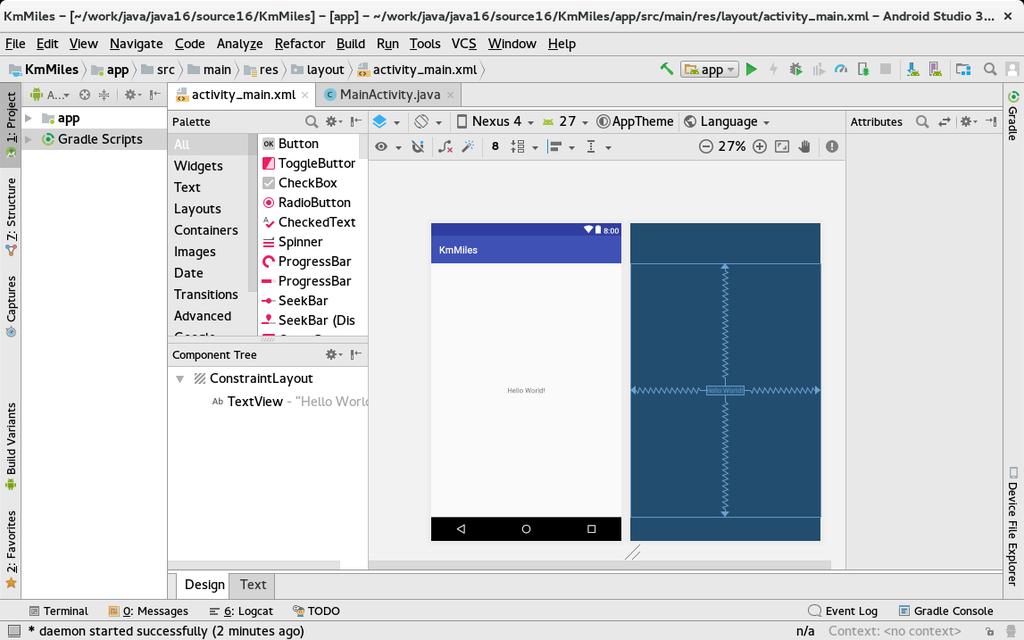Open the Device File Explorer side panel
The width and height of the screenshot is (1024, 640).
(1013, 526)
